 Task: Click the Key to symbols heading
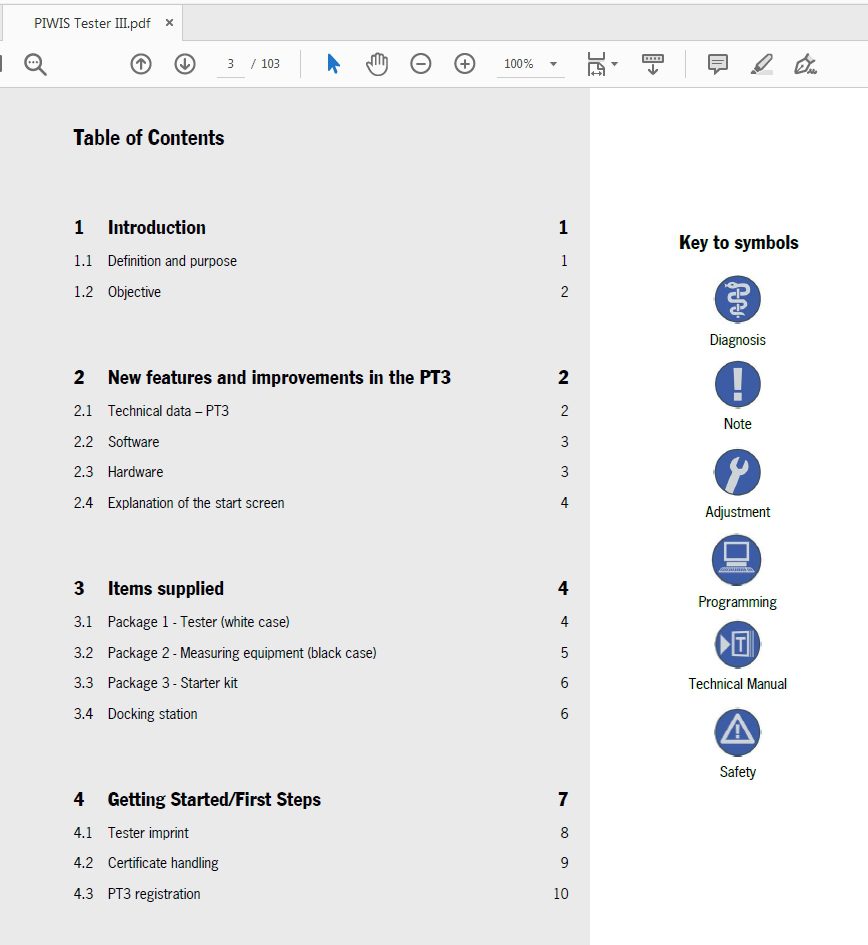coord(738,242)
